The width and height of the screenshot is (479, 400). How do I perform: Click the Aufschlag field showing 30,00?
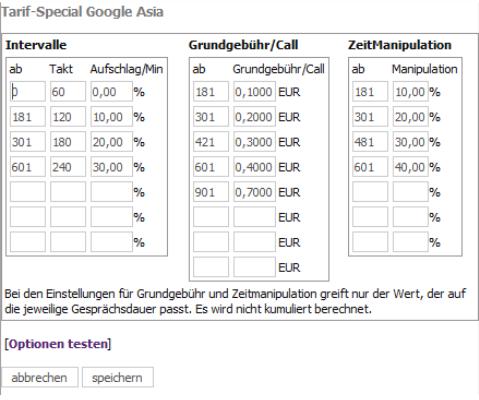(111, 167)
